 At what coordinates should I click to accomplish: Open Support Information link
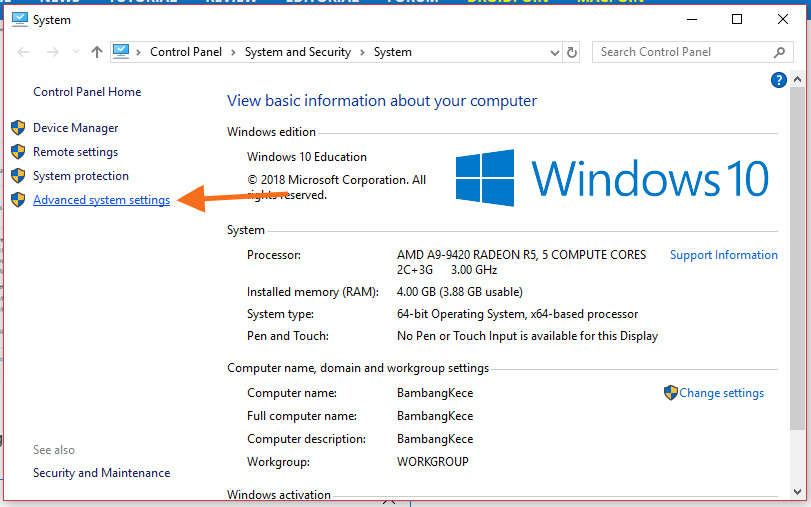(x=724, y=255)
